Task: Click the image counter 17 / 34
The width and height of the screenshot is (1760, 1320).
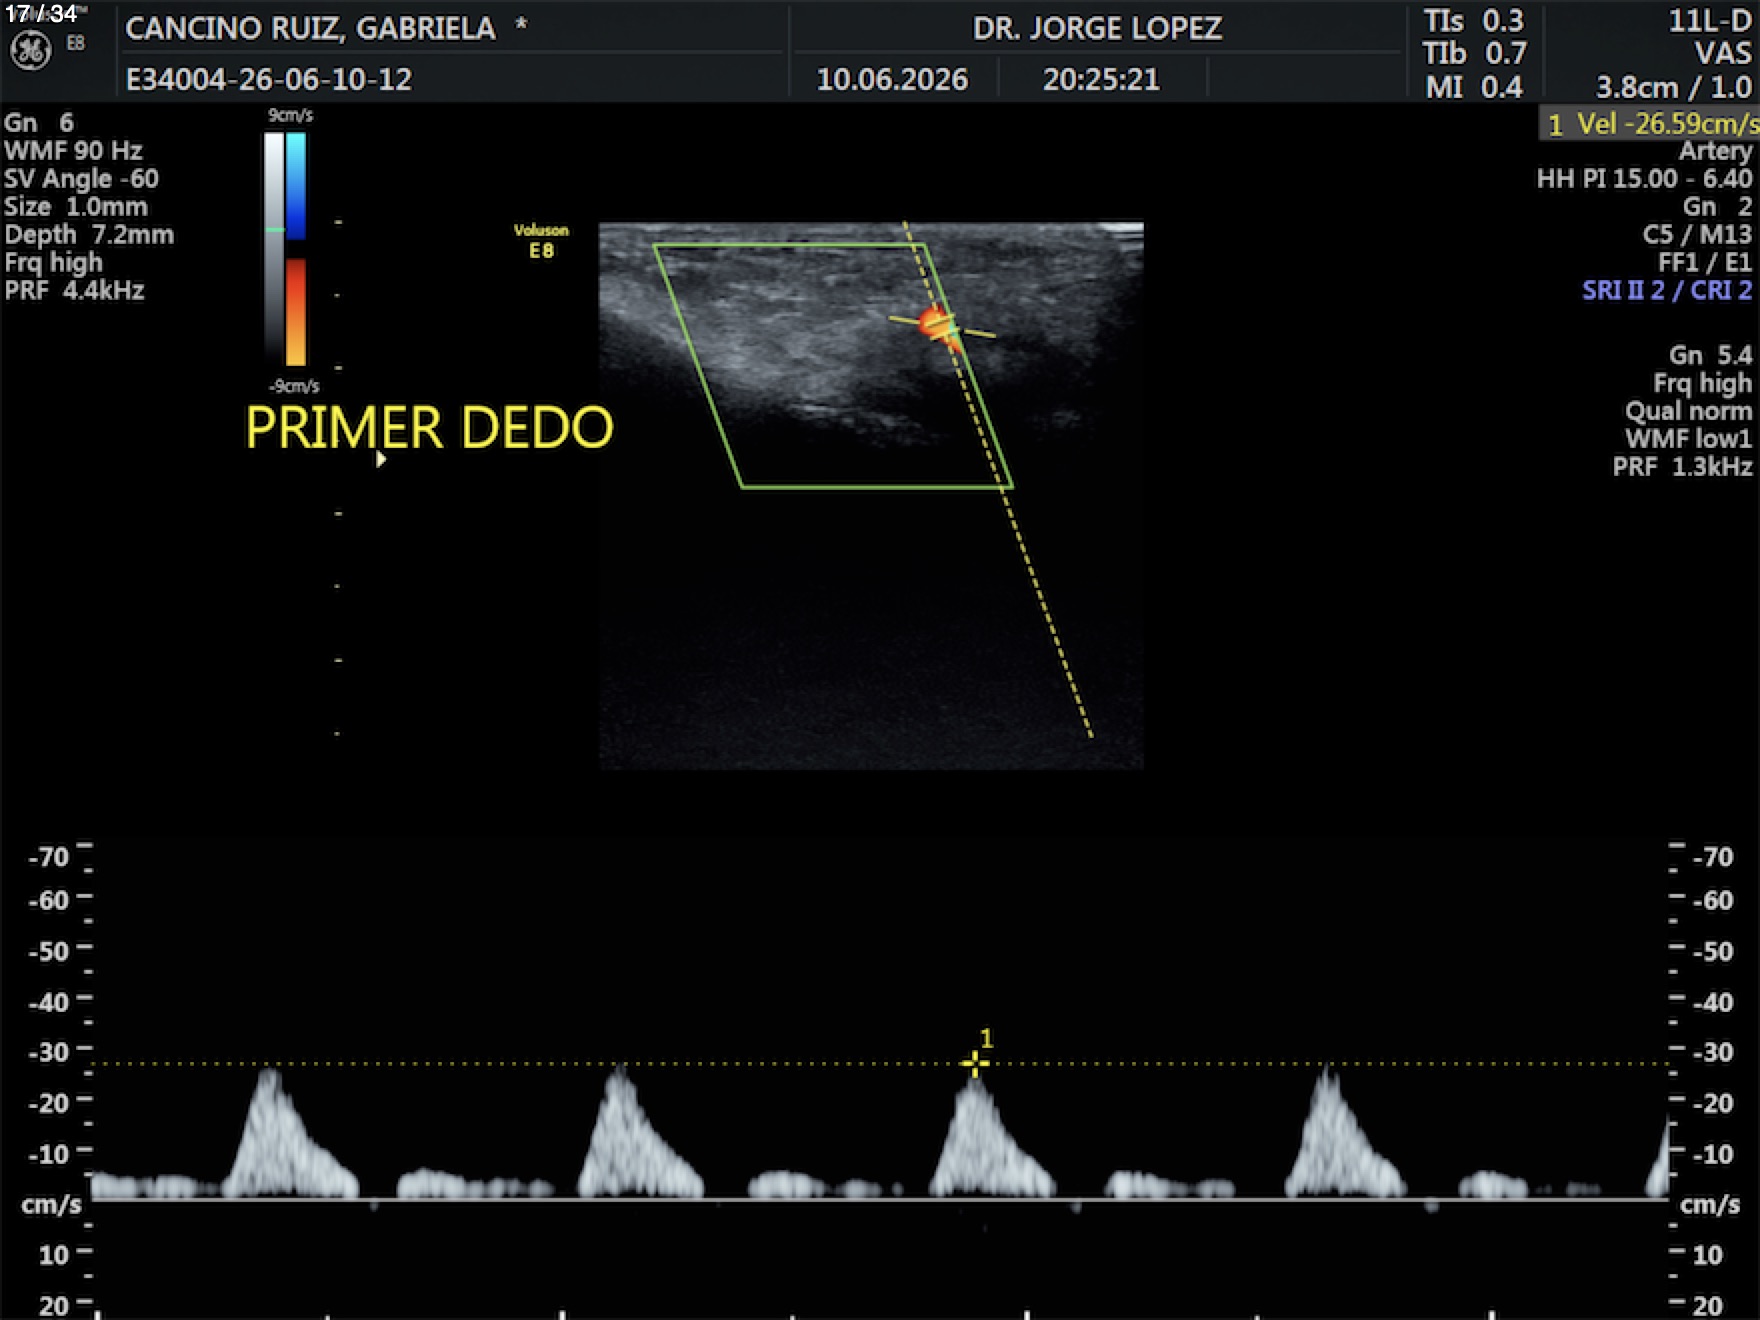Action: click(41, 14)
